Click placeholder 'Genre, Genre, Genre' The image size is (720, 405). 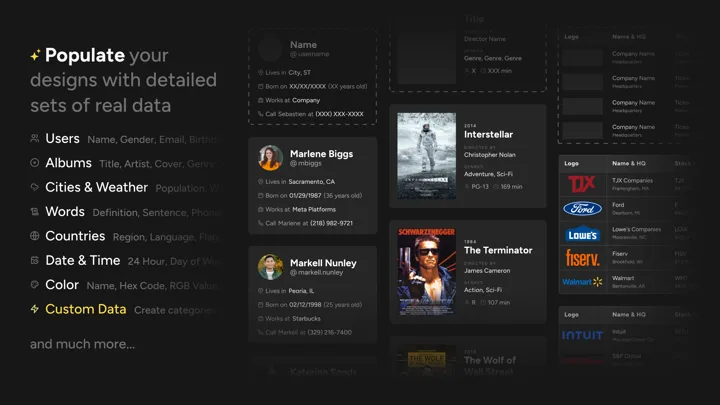coord(493,58)
